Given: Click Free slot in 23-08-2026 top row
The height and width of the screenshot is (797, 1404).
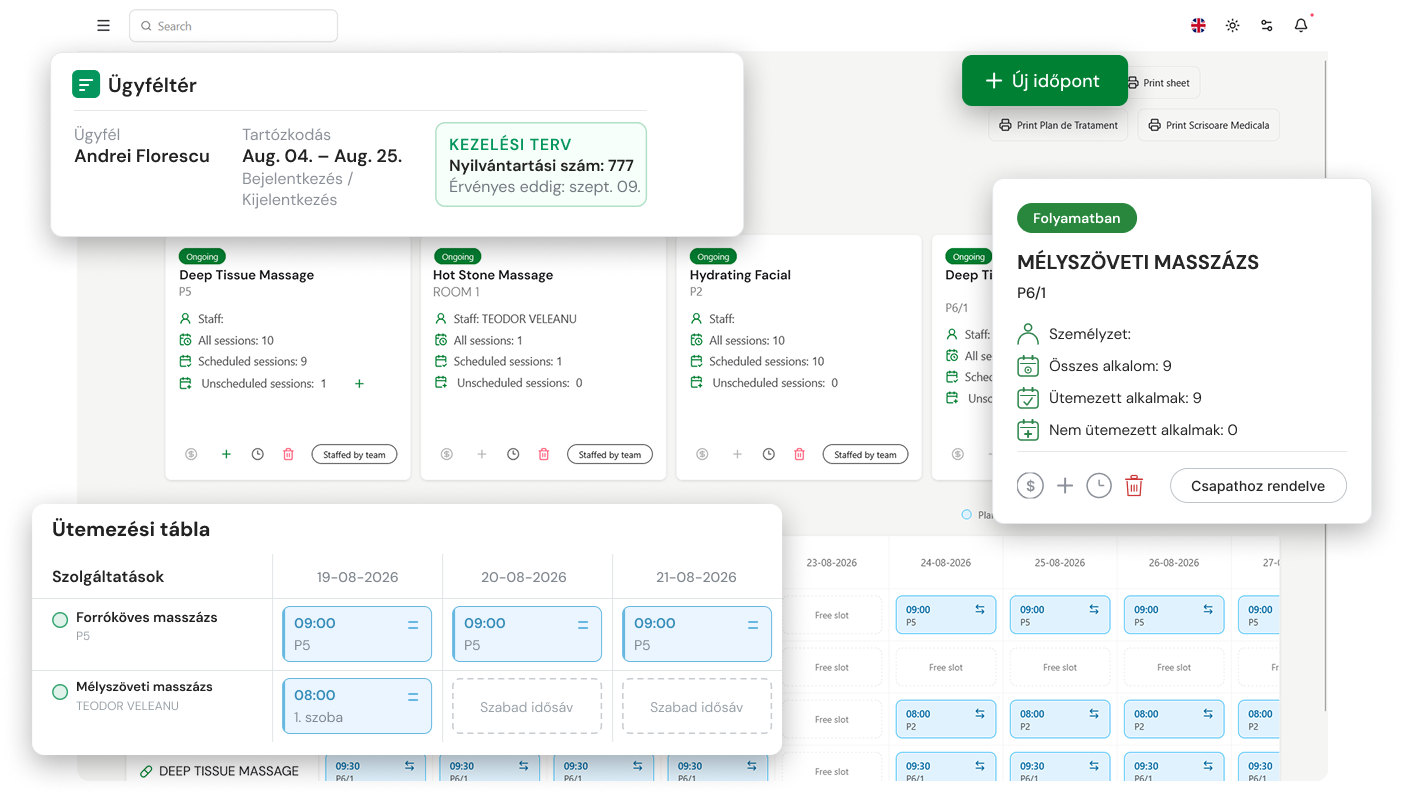Looking at the screenshot, I should 832,615.
